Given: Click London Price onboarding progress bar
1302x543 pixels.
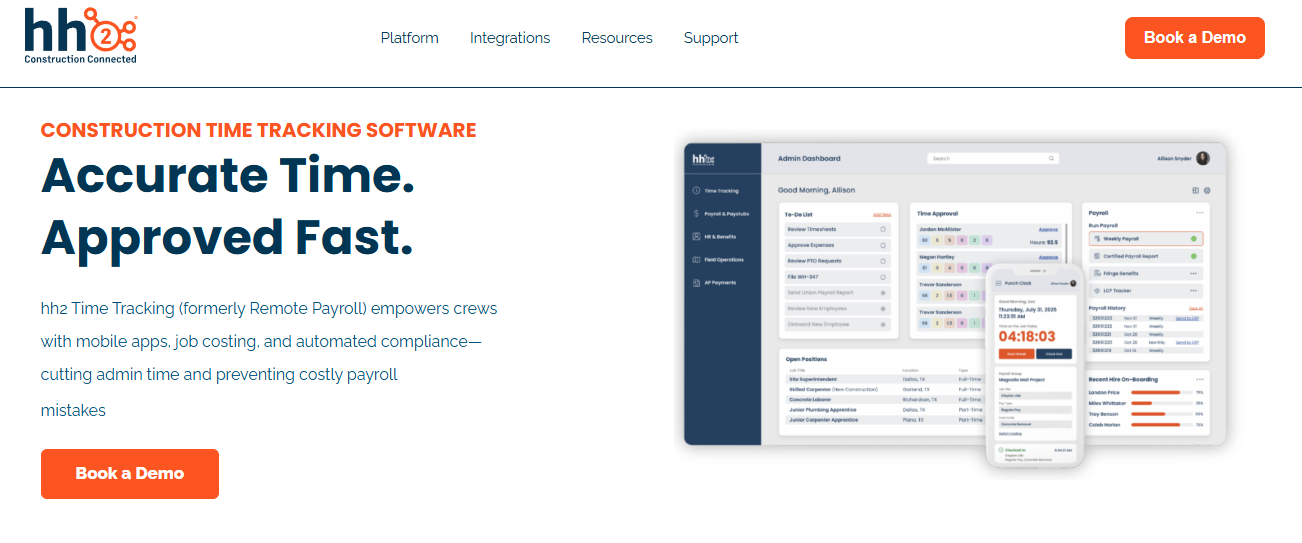Looking at the screenshot, I should 1160,393.
